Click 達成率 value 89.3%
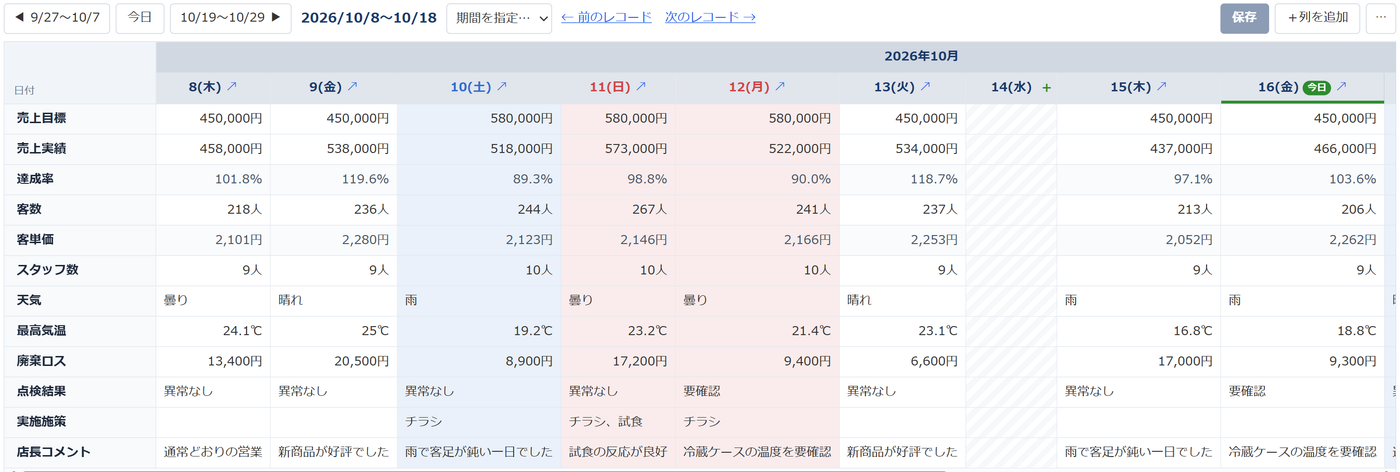 pyautogui.click(x=479, y=179)
